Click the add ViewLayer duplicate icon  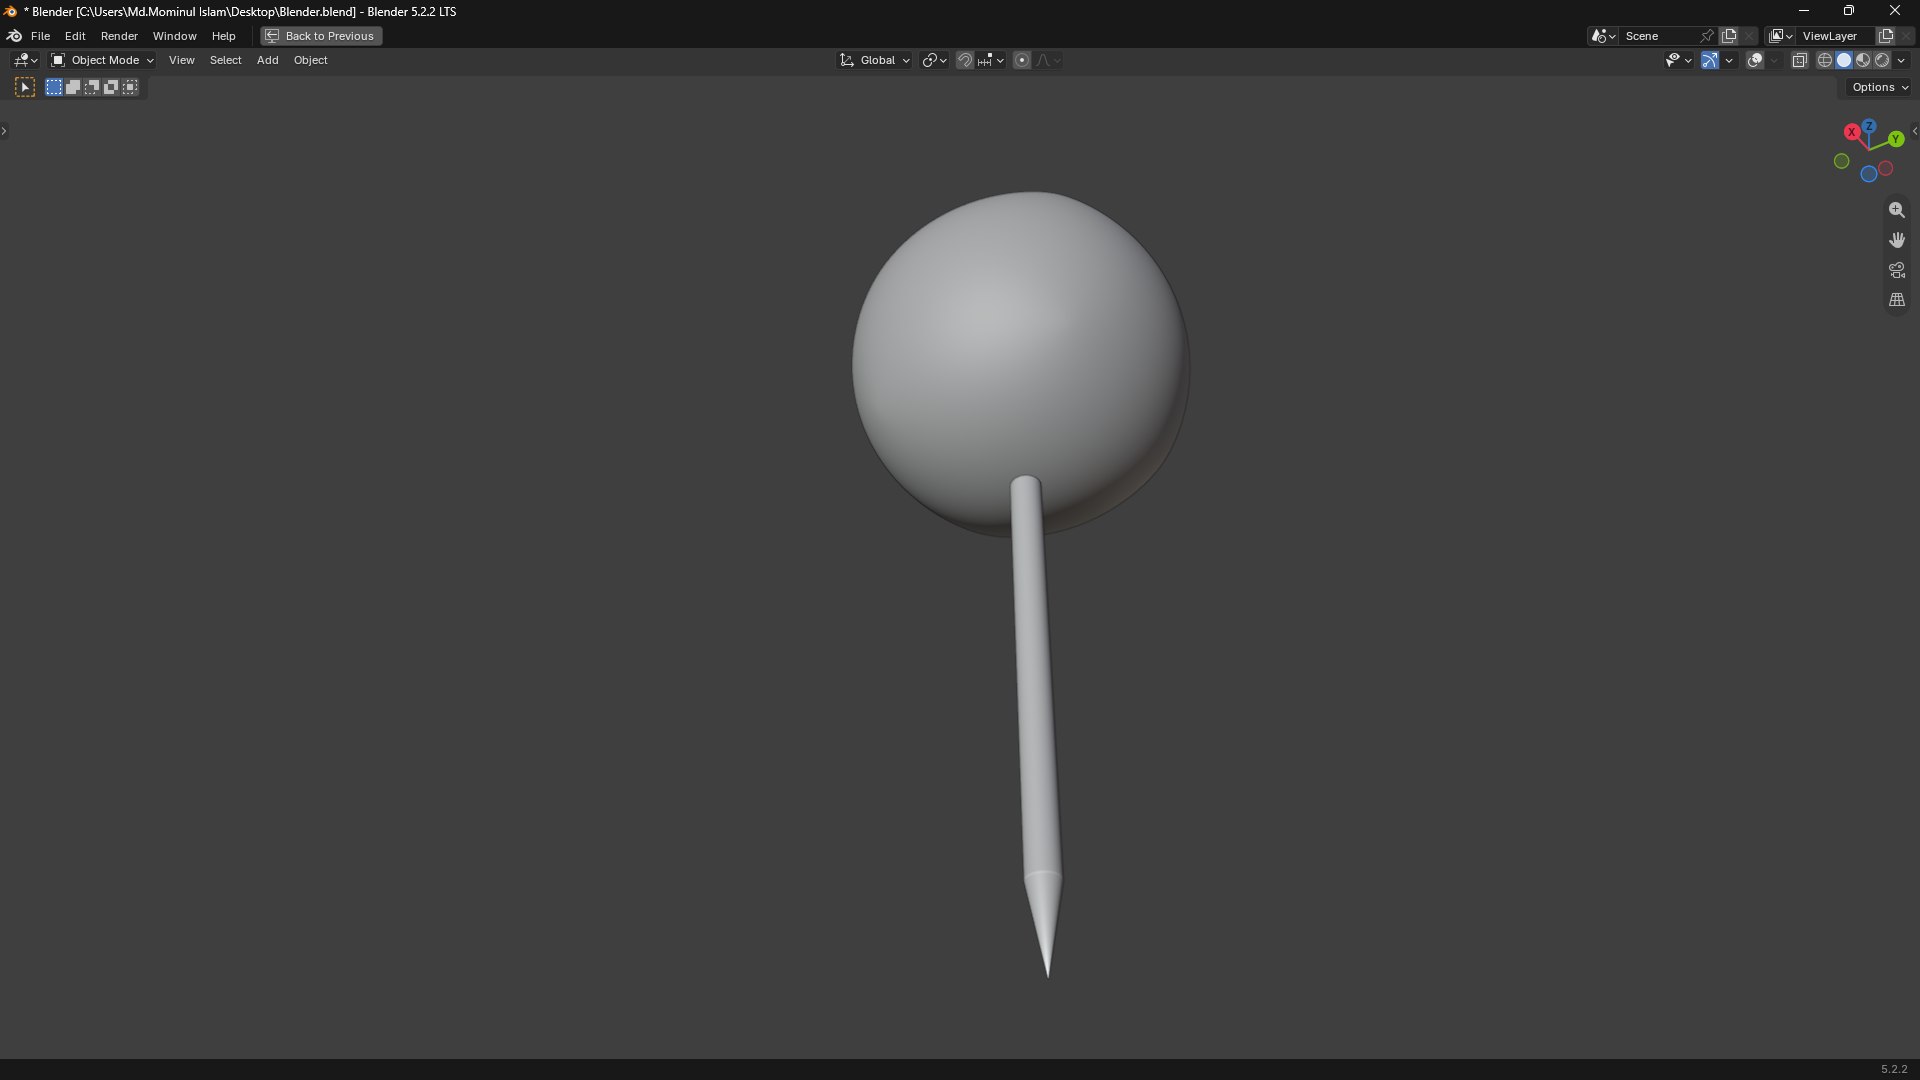pos(1886,36)
